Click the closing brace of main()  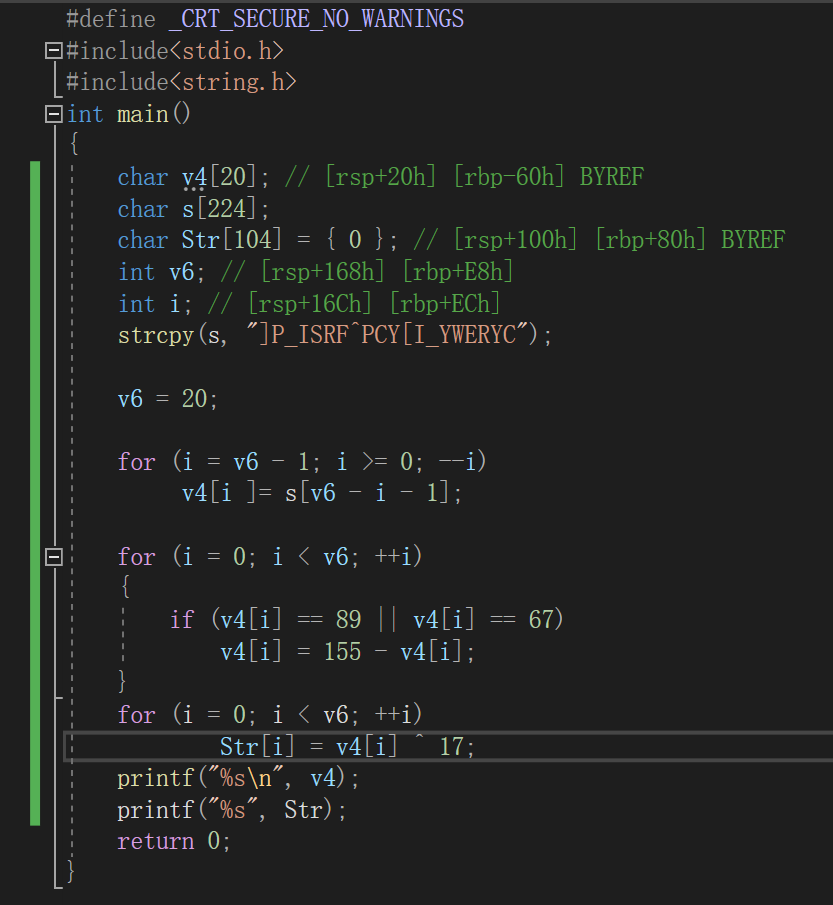(x=69, y=871)
